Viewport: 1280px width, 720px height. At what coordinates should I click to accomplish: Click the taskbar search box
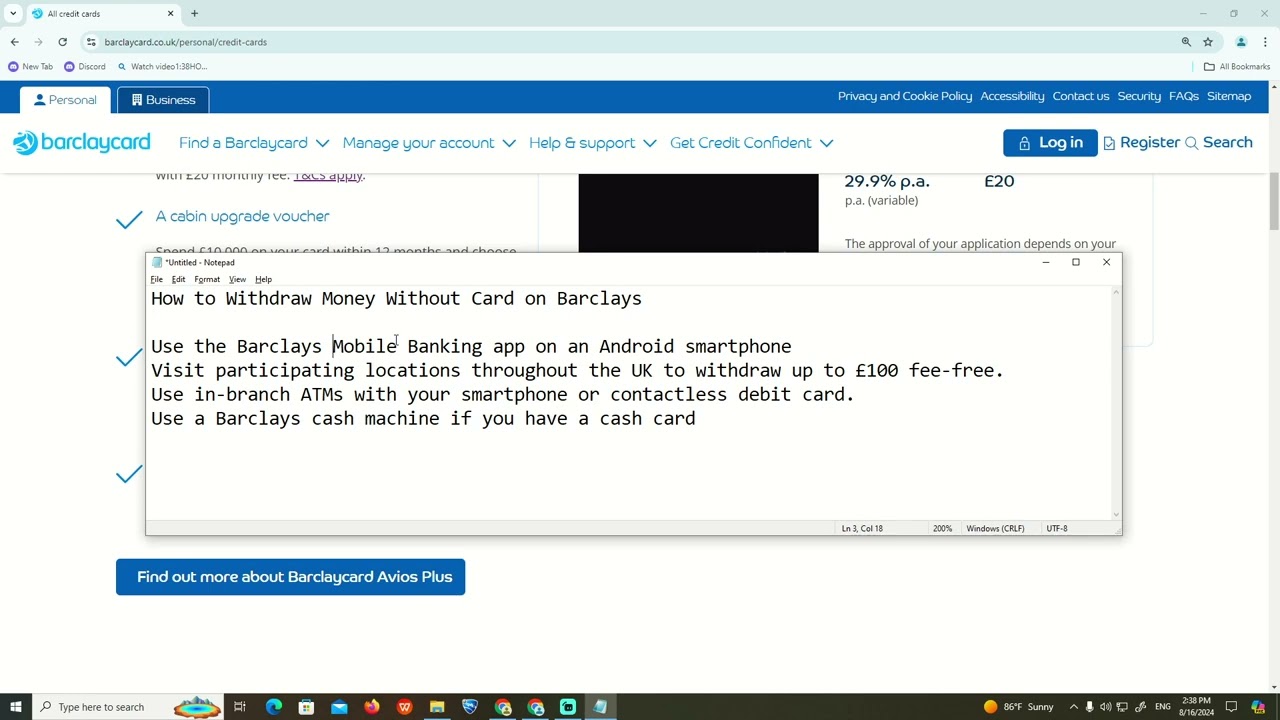tap(127, 707)
